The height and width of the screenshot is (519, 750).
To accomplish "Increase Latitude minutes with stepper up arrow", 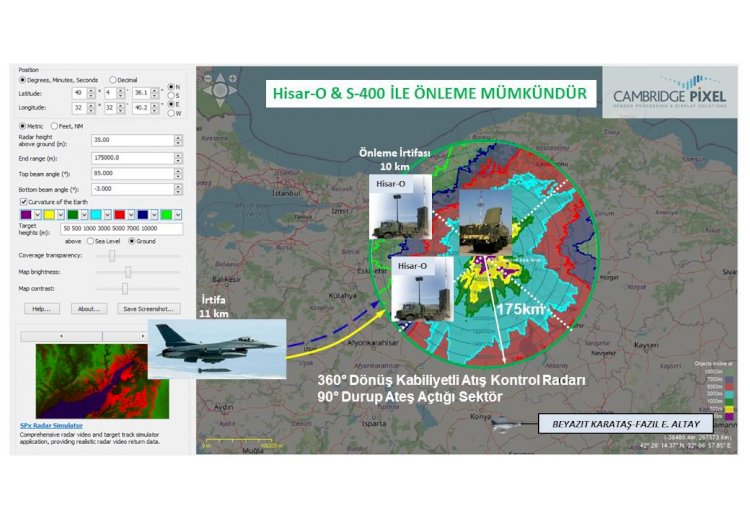I will 121,90.
